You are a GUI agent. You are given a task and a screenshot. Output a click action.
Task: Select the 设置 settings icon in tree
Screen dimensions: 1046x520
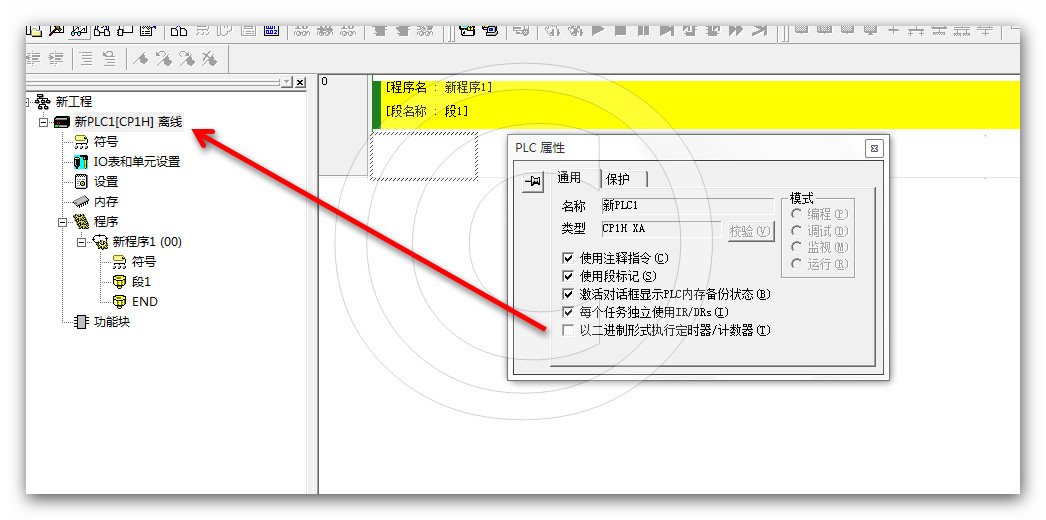[x=81, y=182]
